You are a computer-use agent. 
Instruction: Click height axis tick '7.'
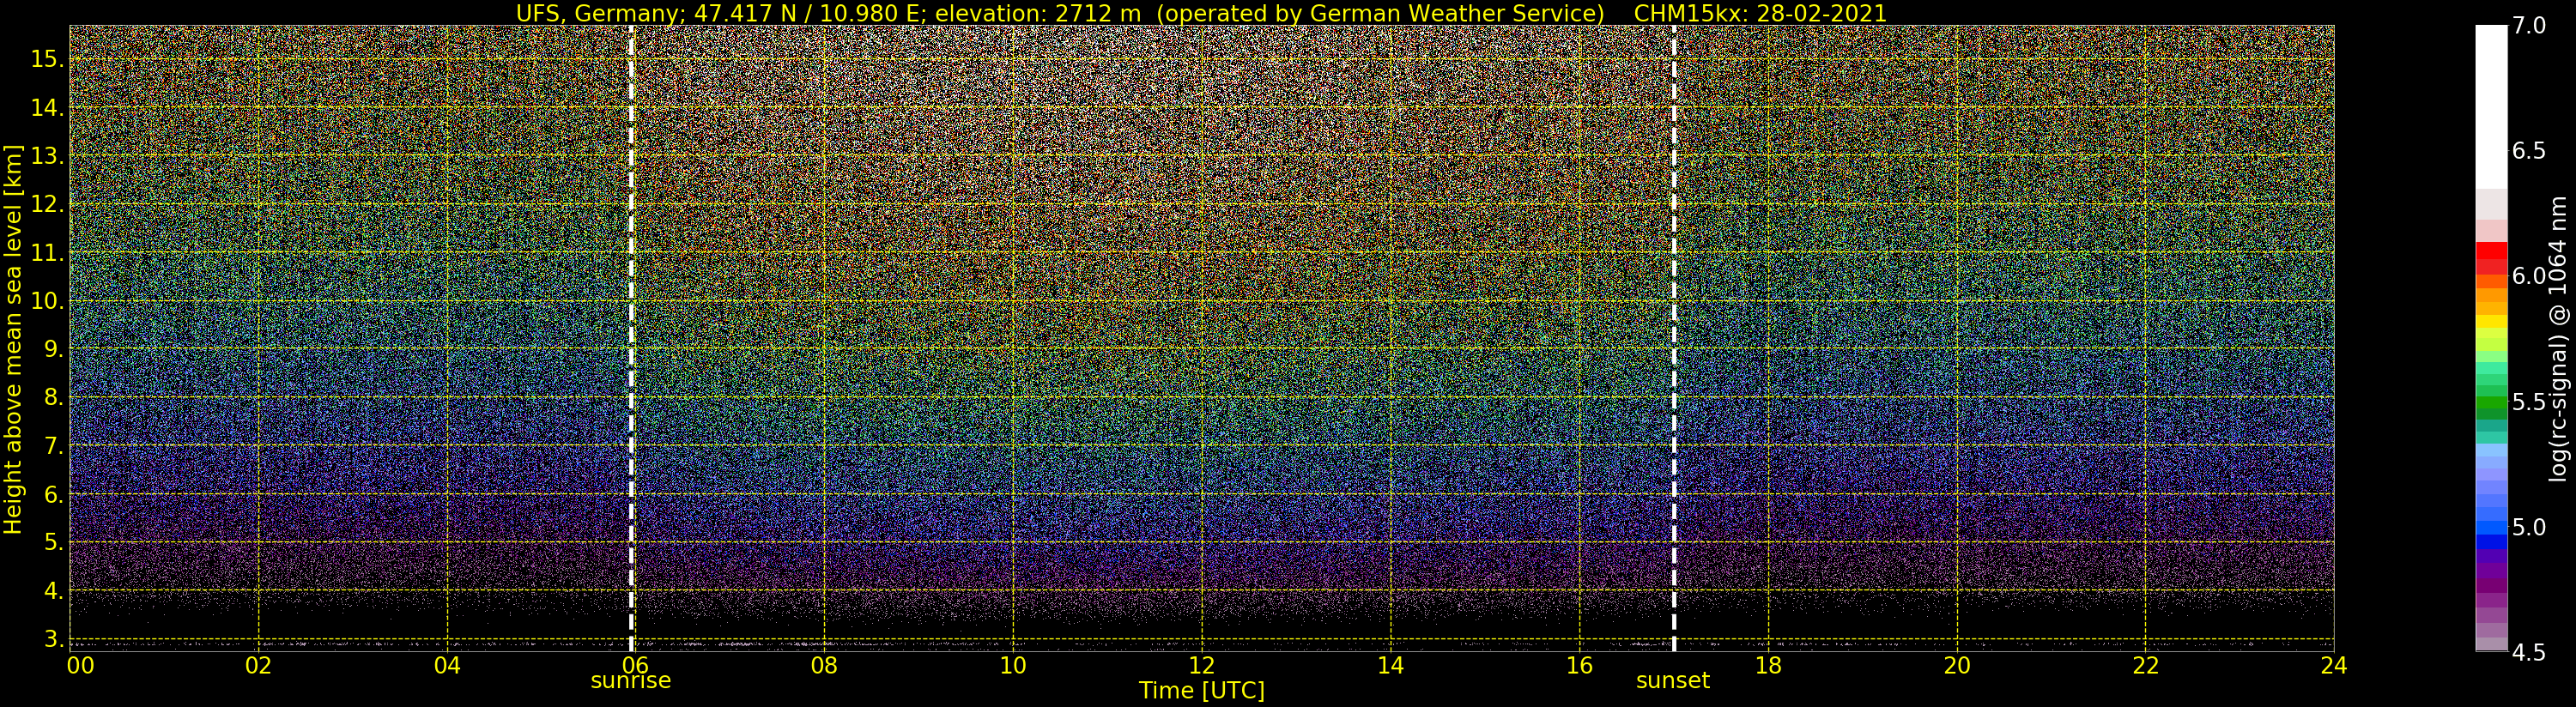53,446
